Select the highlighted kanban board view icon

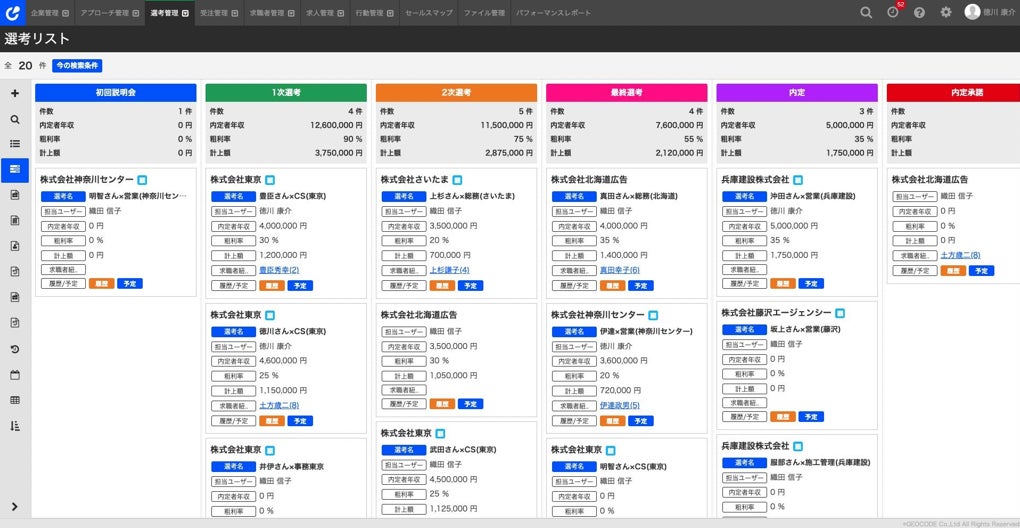tap(15, 169)
